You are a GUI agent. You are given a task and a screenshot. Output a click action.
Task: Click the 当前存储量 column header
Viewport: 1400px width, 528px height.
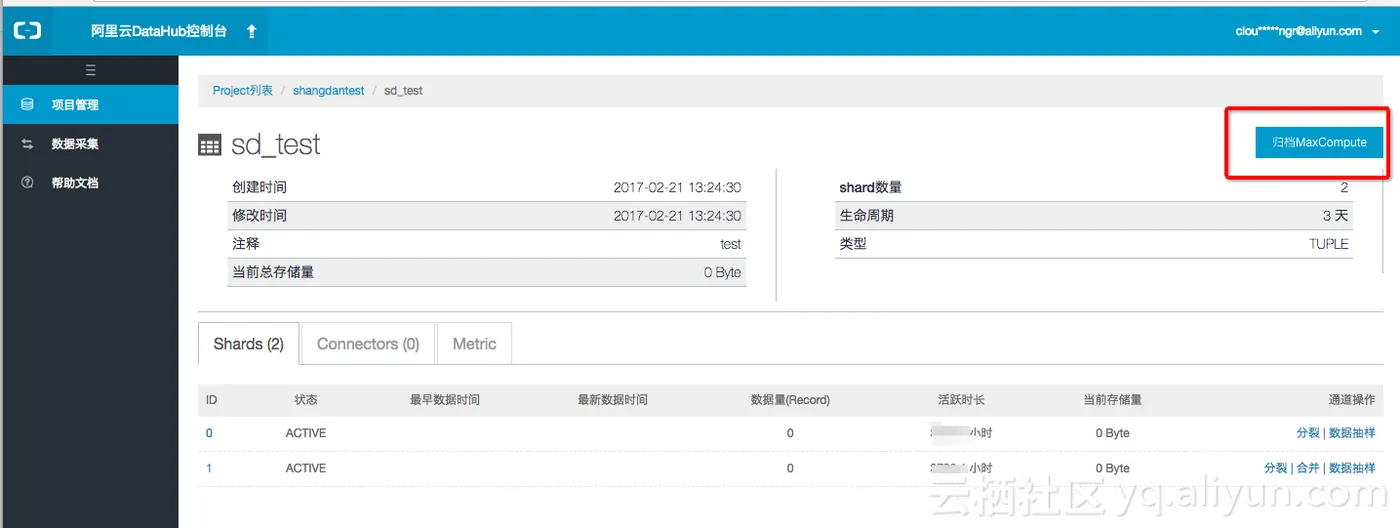point(1112,399)
